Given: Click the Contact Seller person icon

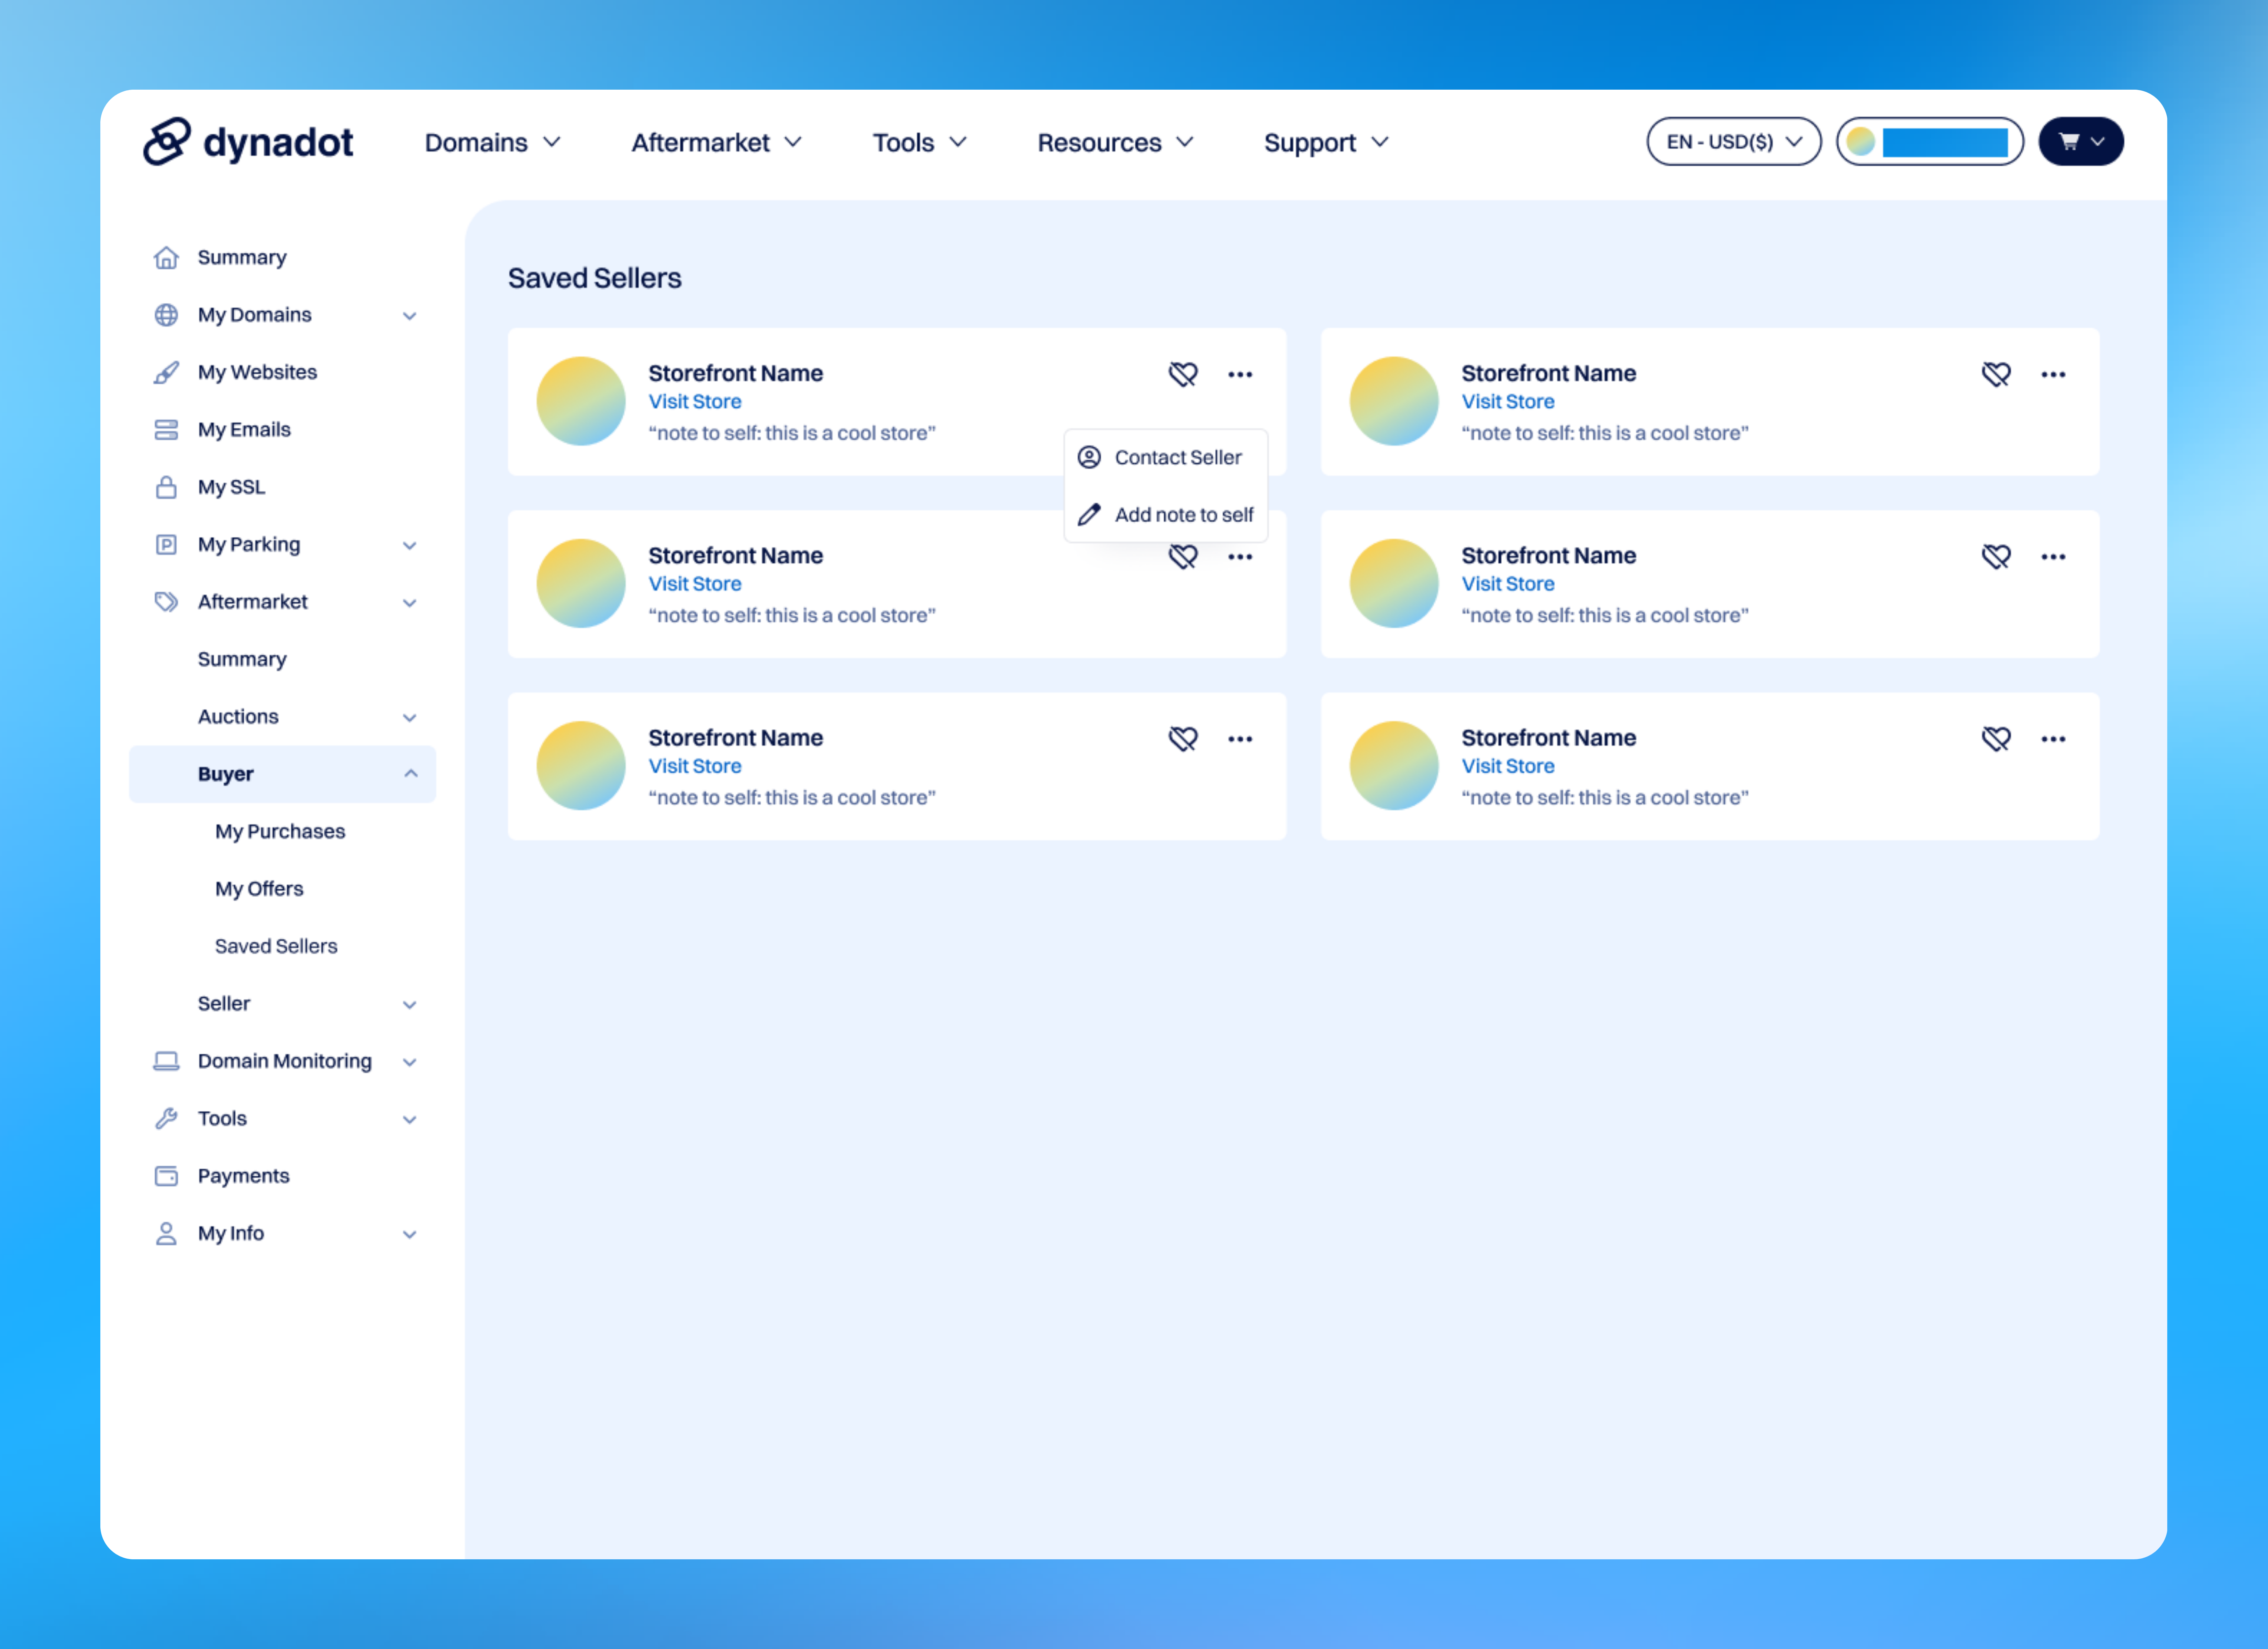Looking at the screenshot, I should point(1089,457).
